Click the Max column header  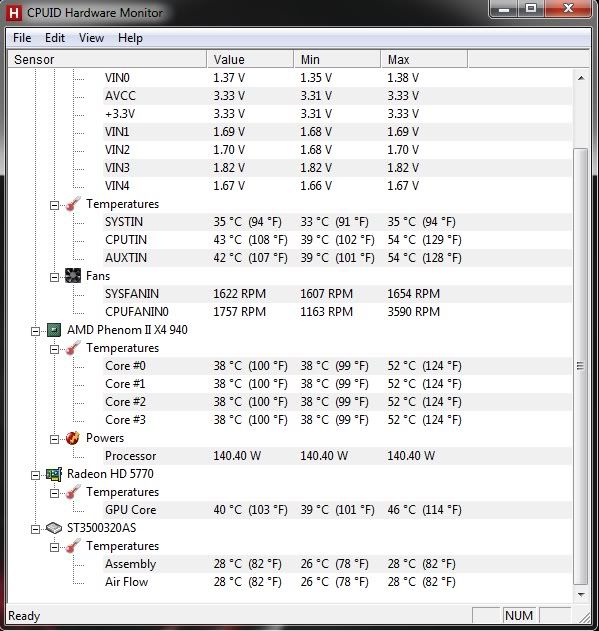424,60
